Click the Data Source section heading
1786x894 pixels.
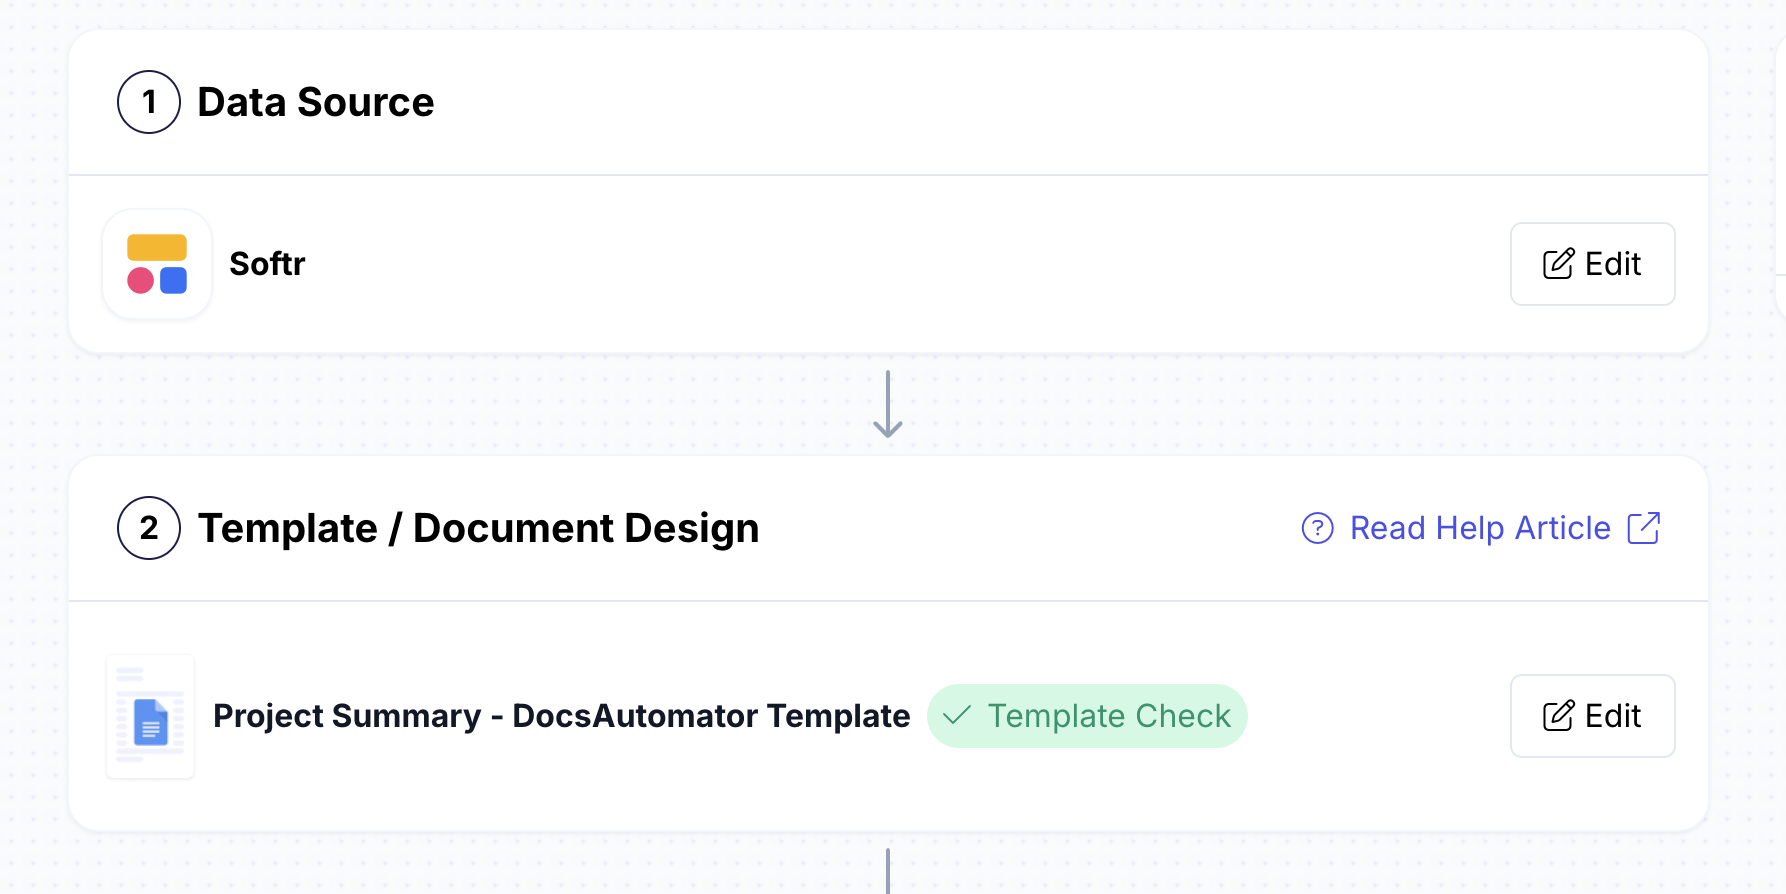click(x=315, y=102)
